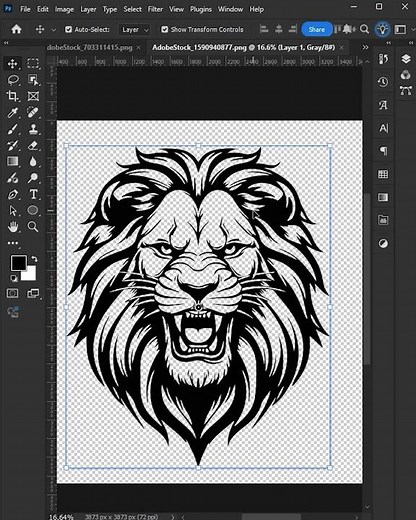Select the Zoom tool in the toolbar

click(33, 227)
